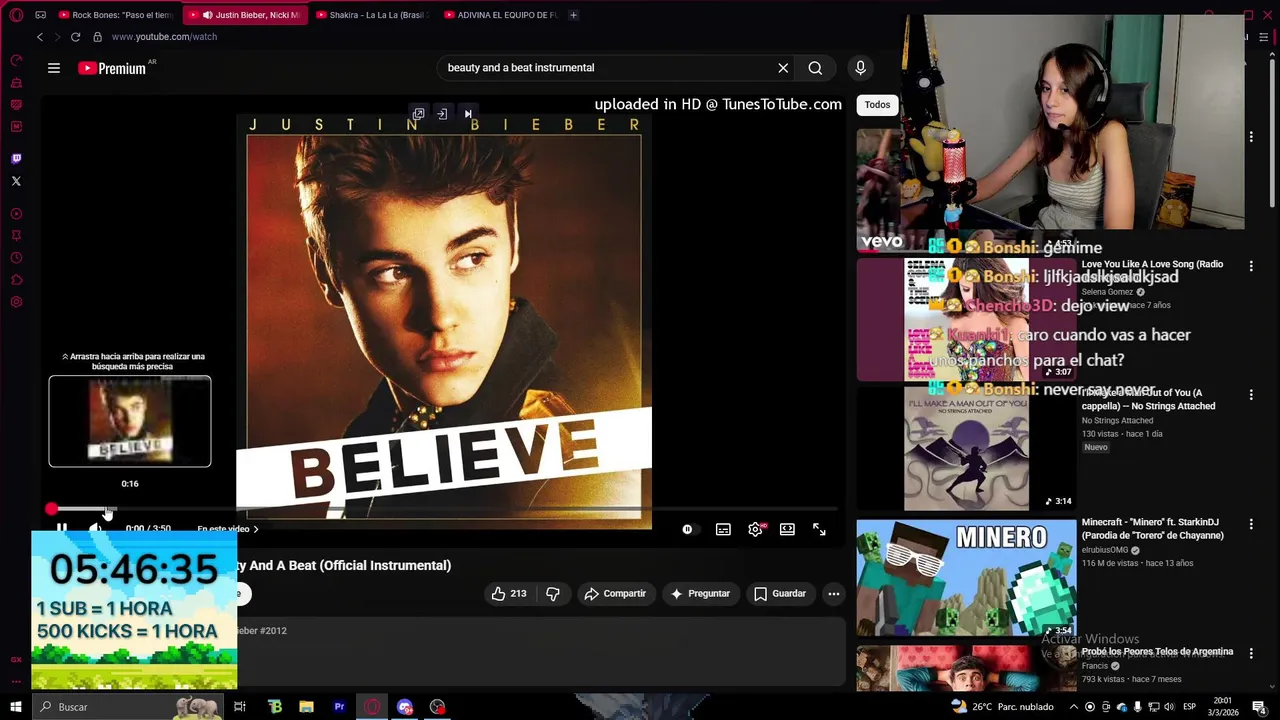Open options for Love You Like A Love Song

1251,266
